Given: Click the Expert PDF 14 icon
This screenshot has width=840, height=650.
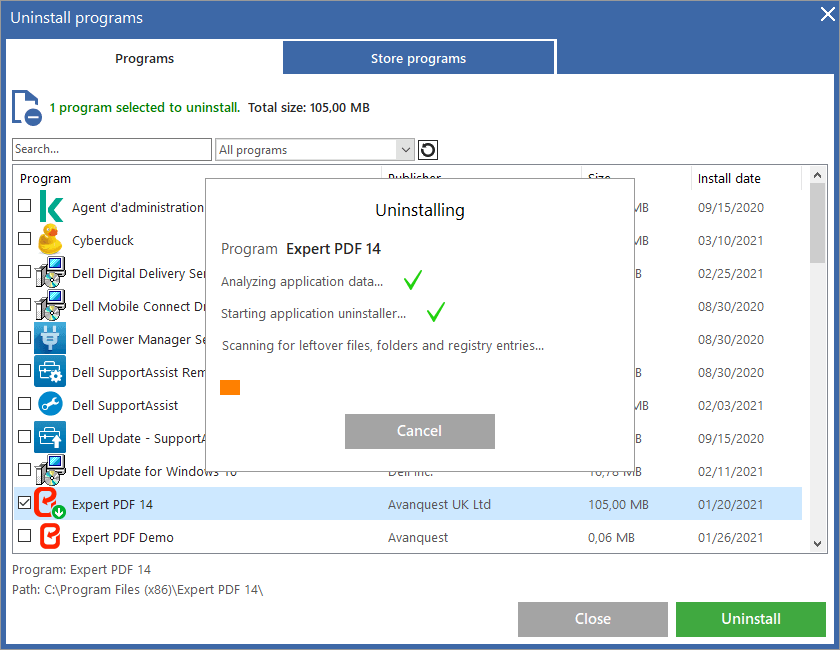Looking at the screenshot, I should 49,503.
